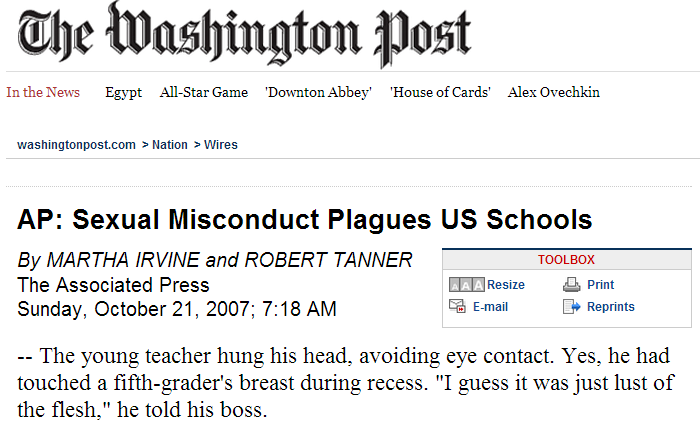Open the Reprints link

(611, 307)
